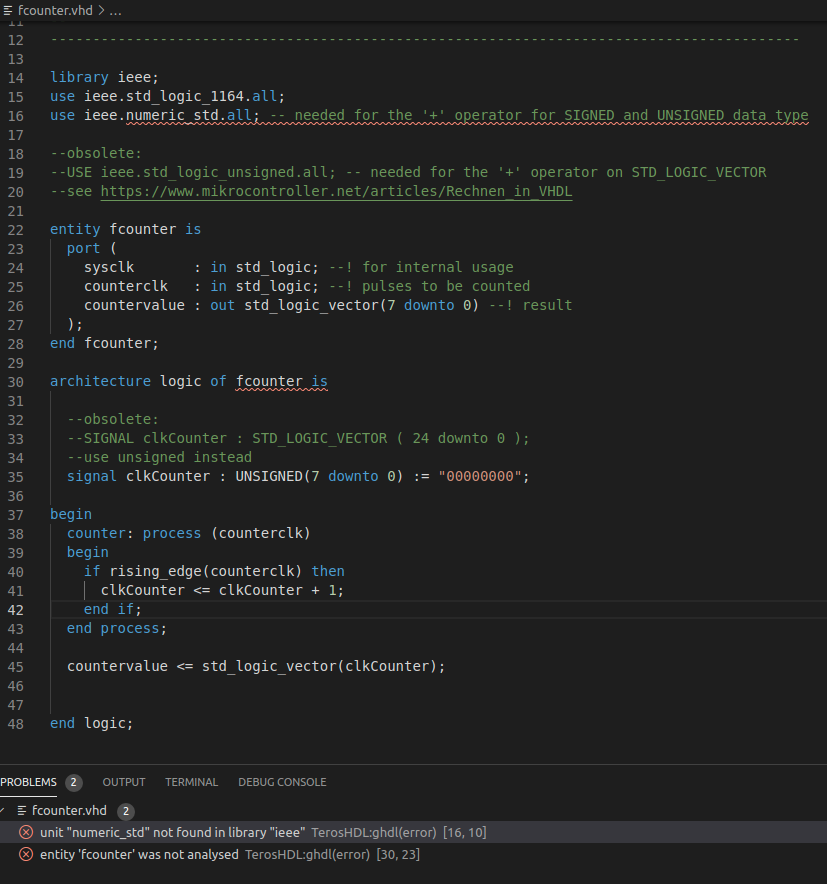
Task: Select the "entity 'fcounter' was not analysed" error
Action: click(x=139, y=854)
